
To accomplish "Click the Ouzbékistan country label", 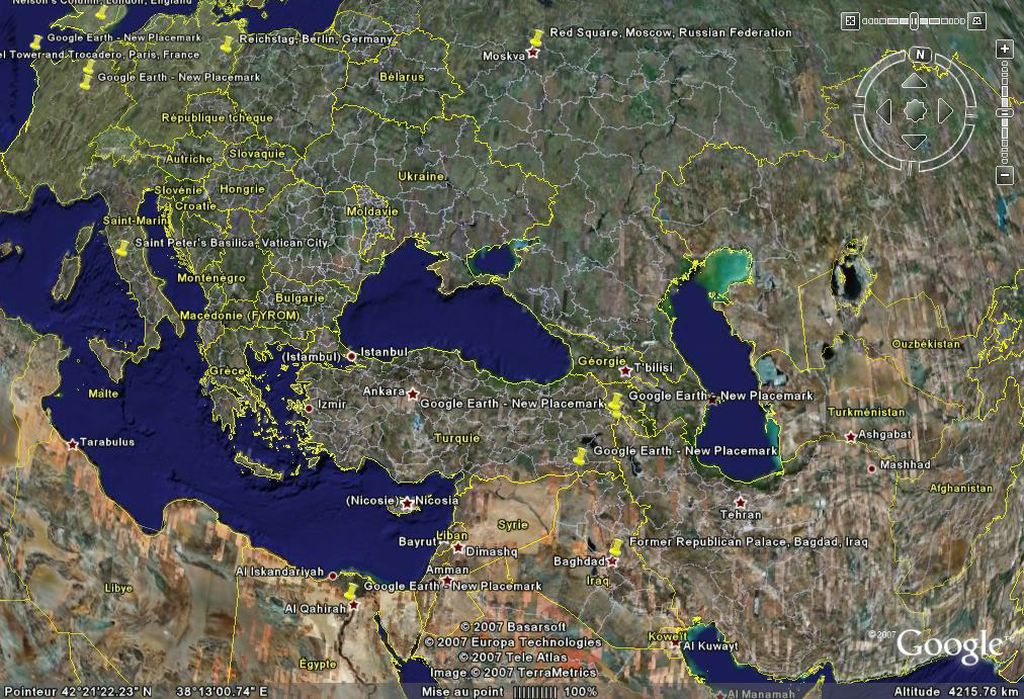I will 926,344.
